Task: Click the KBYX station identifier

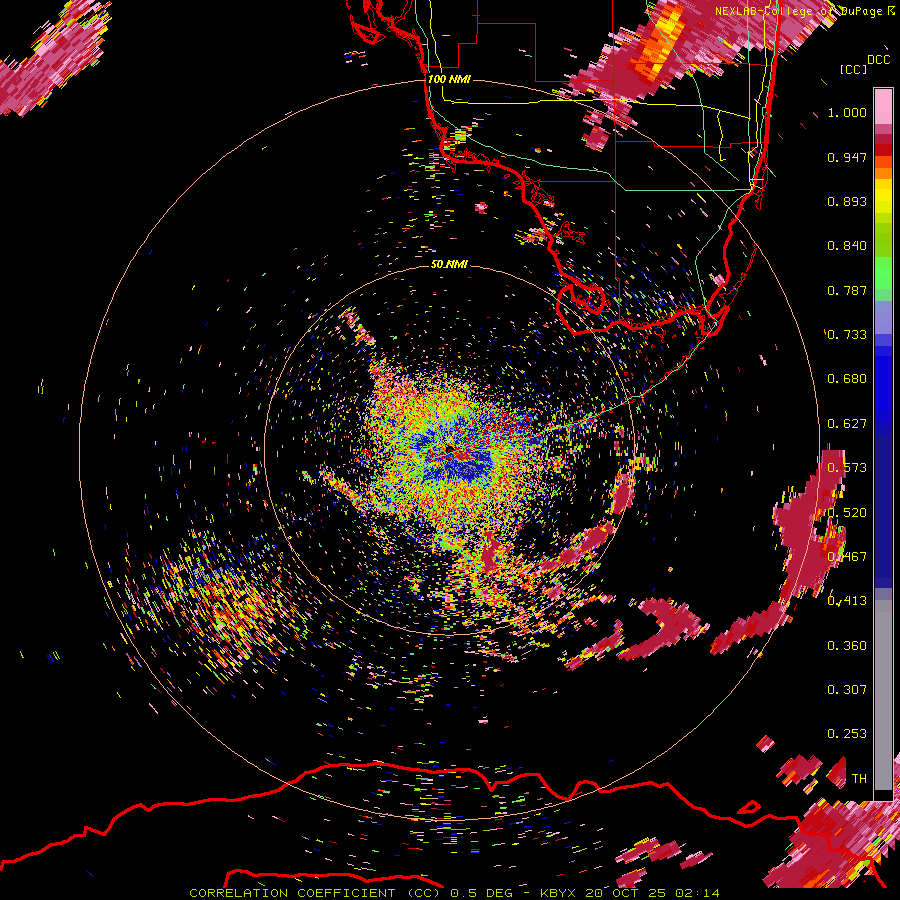Action: coord(558,893)
